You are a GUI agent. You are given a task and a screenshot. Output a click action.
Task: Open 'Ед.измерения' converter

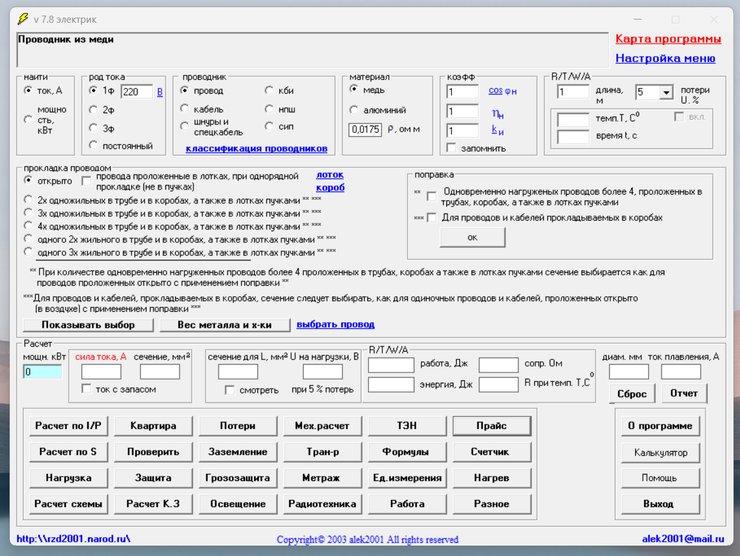407,478
